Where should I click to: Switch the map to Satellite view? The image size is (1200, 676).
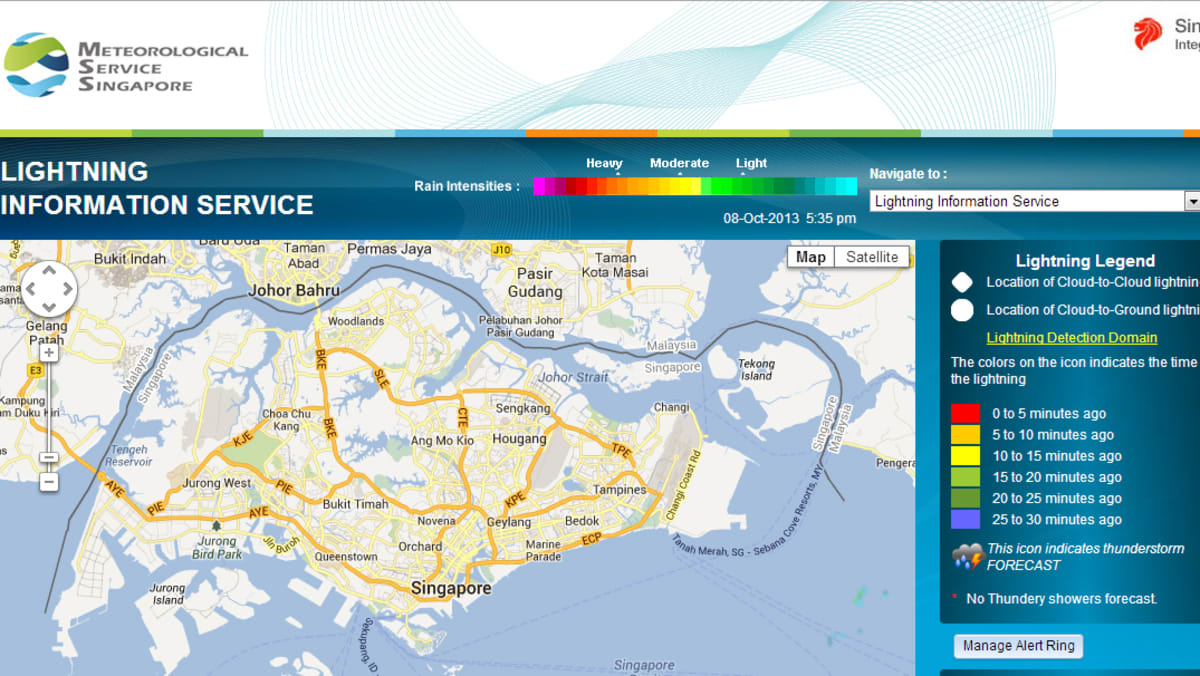pos(872,256)
